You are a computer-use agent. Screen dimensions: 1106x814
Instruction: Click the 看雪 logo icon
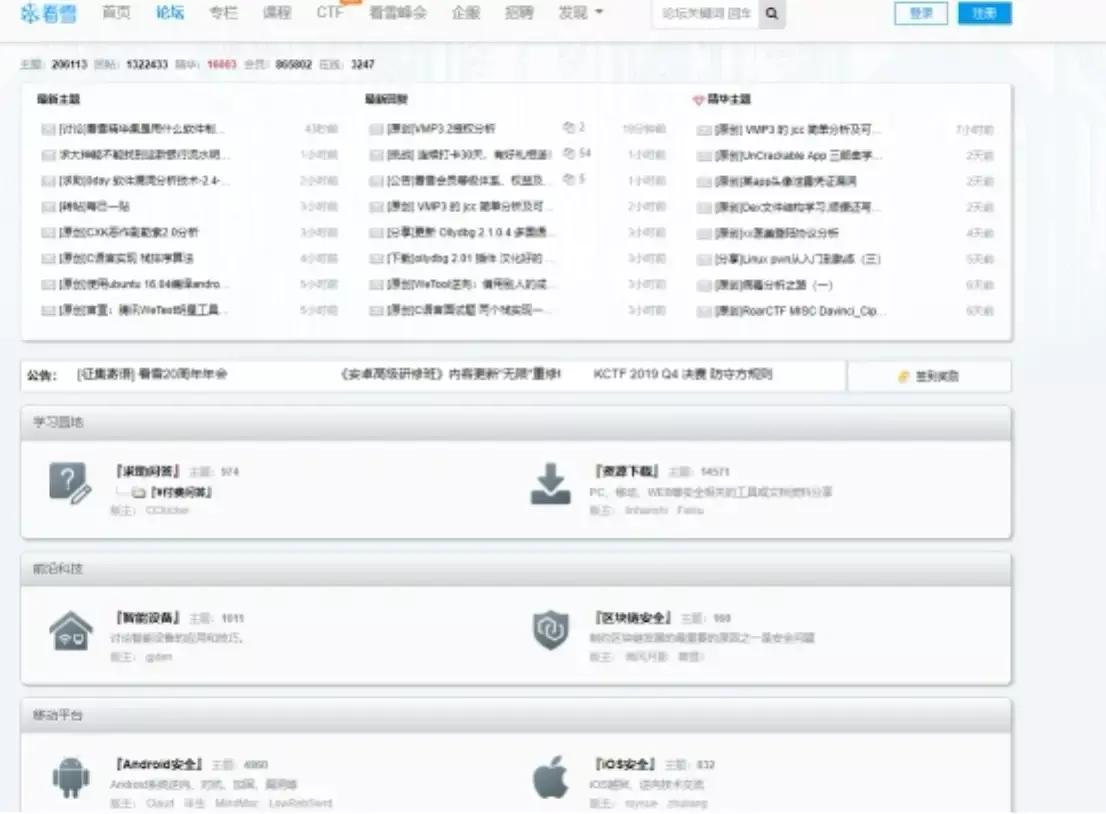(x=28, y=14)
